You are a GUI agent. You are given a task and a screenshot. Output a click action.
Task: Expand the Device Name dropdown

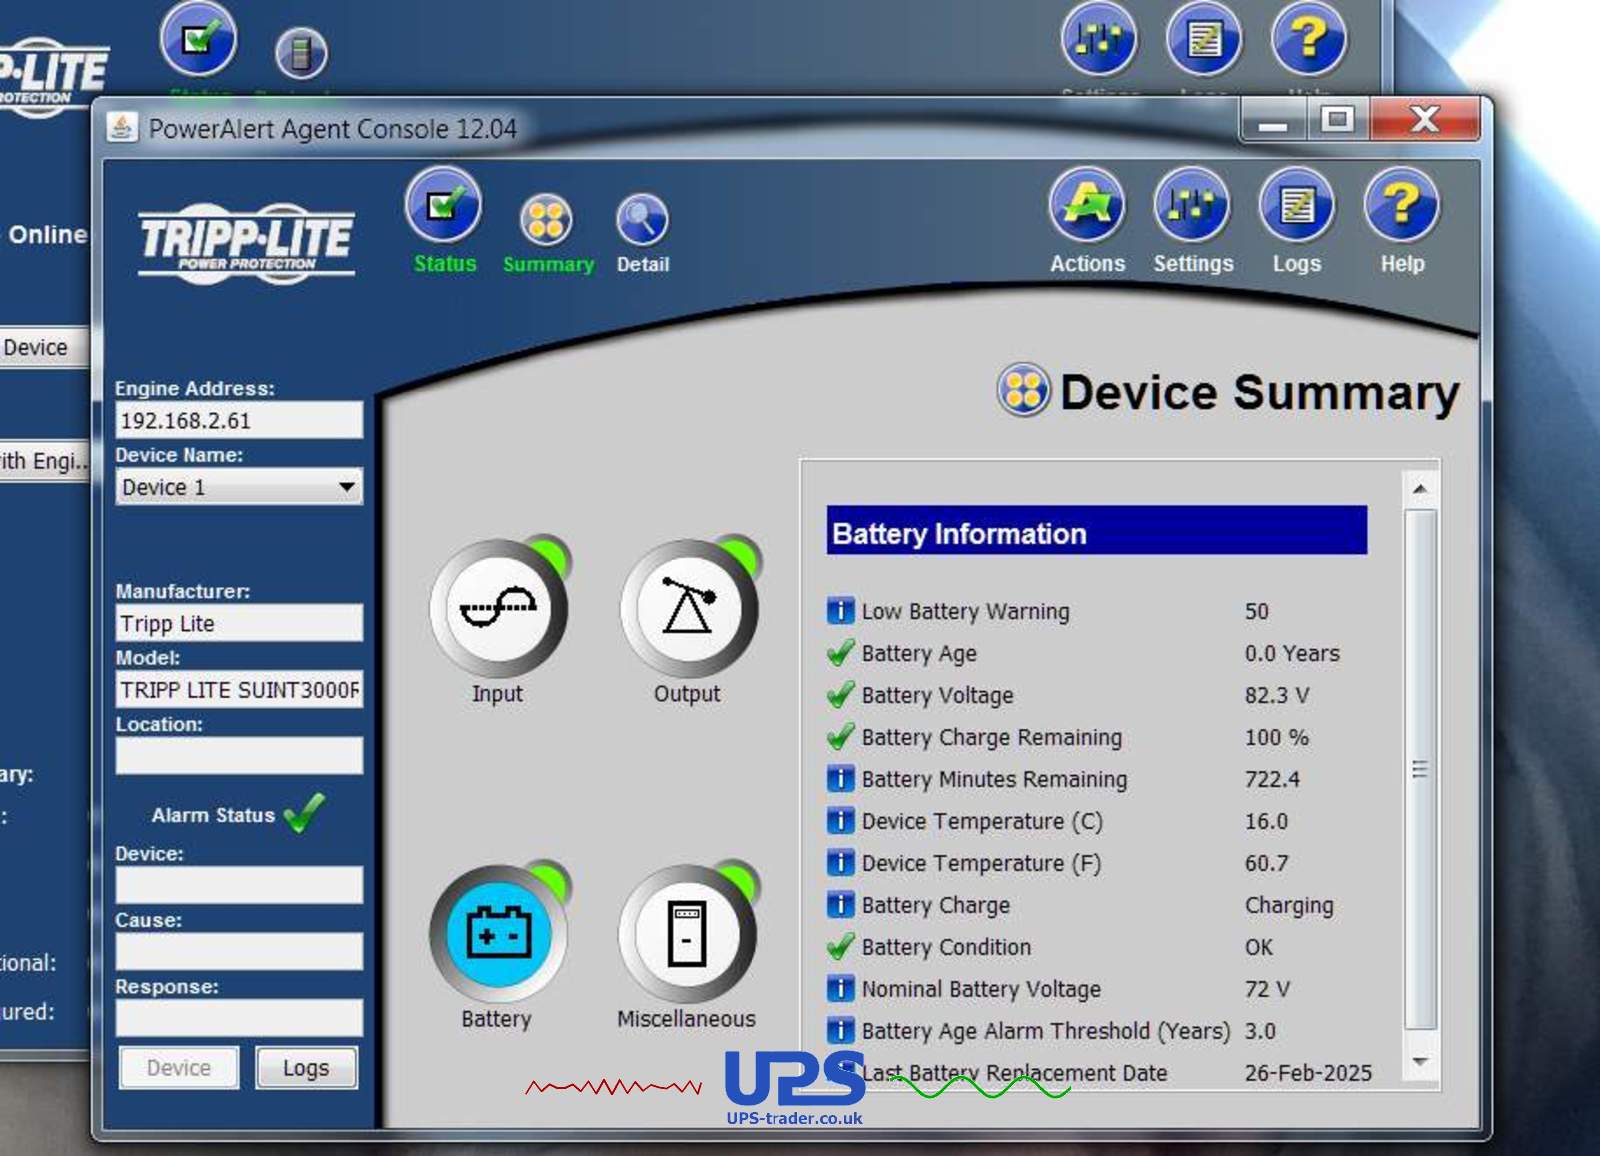pos(346,487)
